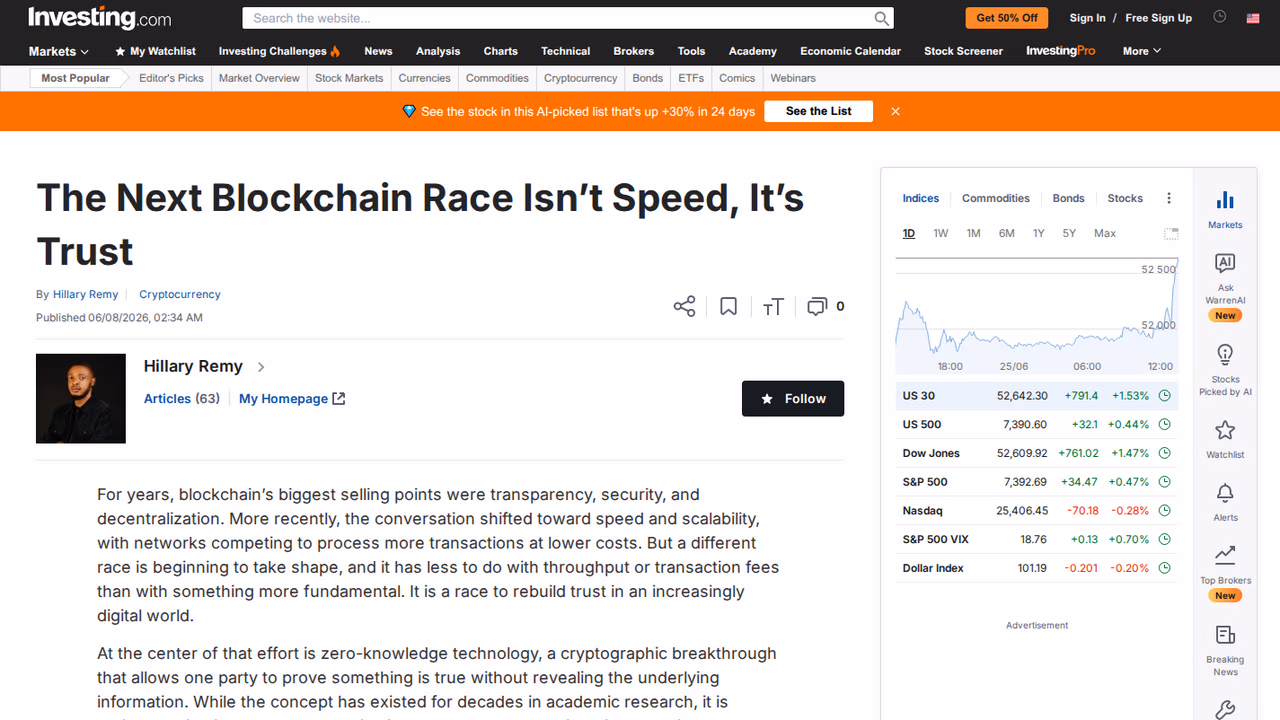
Task: Click the share article icon
Action: coord(684,306)
